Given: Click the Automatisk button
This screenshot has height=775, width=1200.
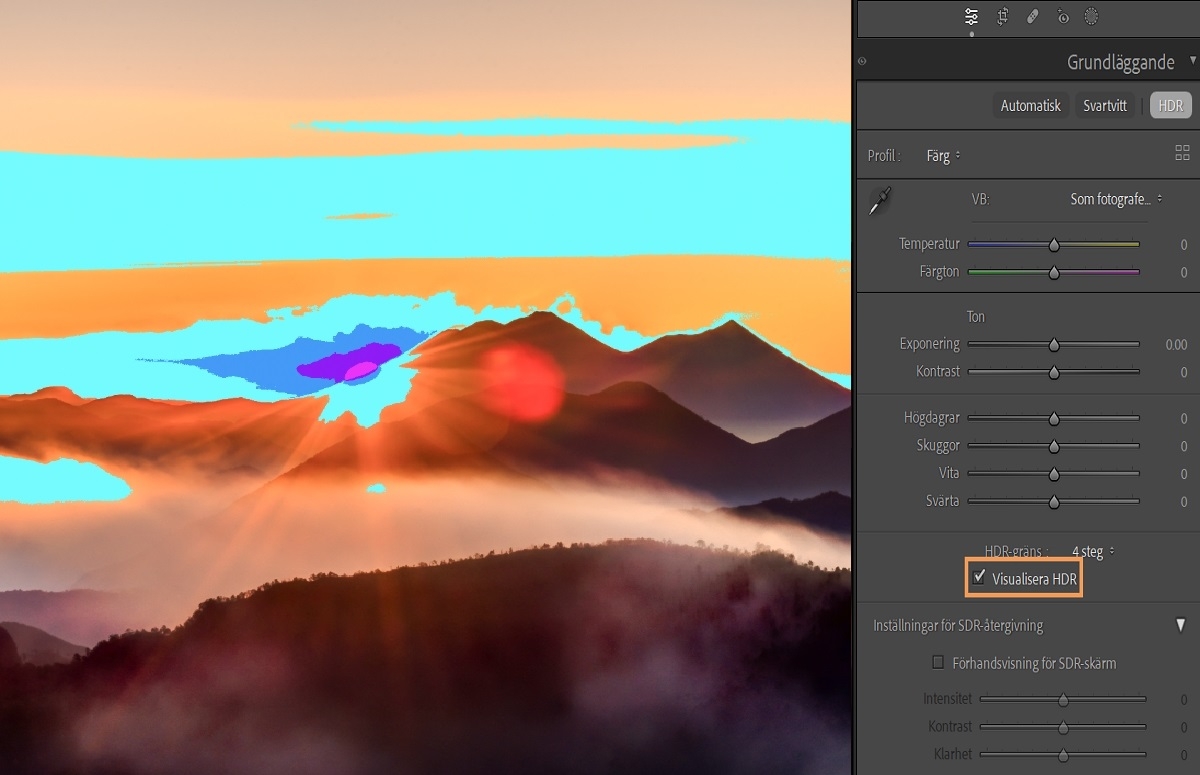Looking at the screenshot, I should tap(1030, 105).
